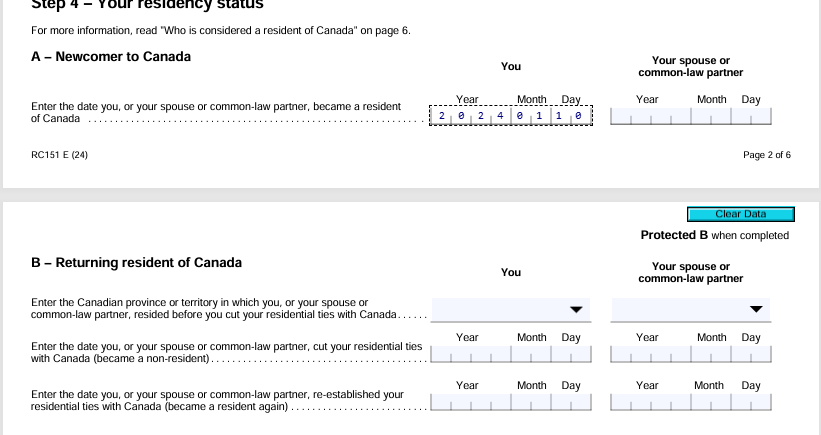Click your newcomer date Day field

570,117
